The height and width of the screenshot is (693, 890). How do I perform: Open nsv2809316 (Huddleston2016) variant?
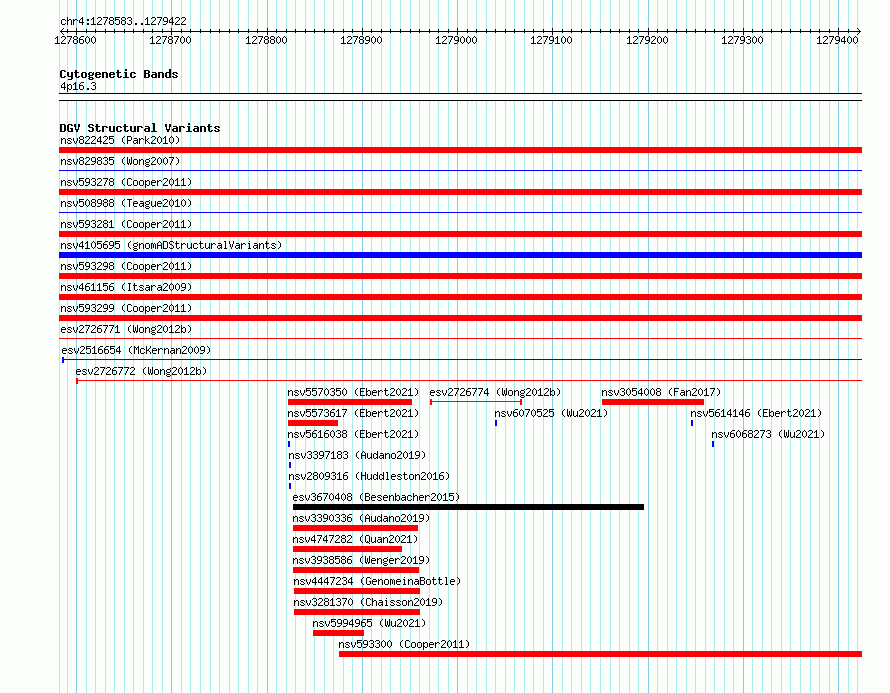click(x=369, y=476)
